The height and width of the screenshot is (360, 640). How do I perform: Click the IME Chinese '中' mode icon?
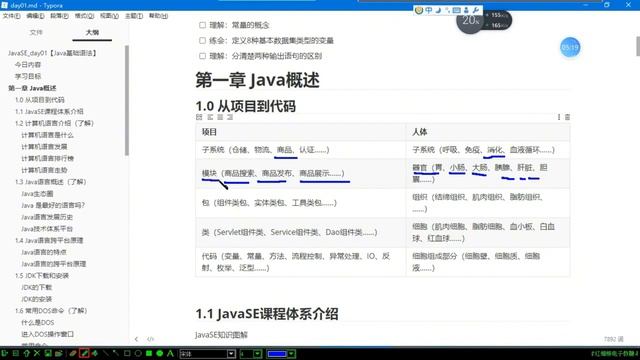click(429, 10)
